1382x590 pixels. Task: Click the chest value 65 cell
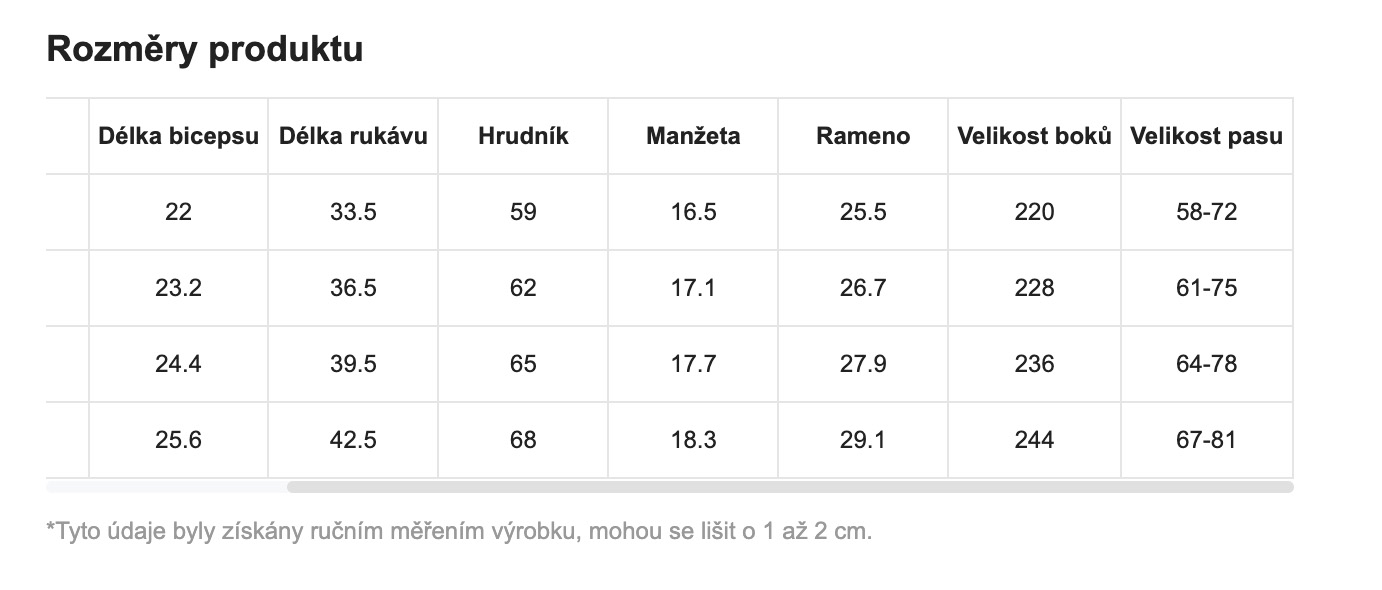[x=523, y=364]
